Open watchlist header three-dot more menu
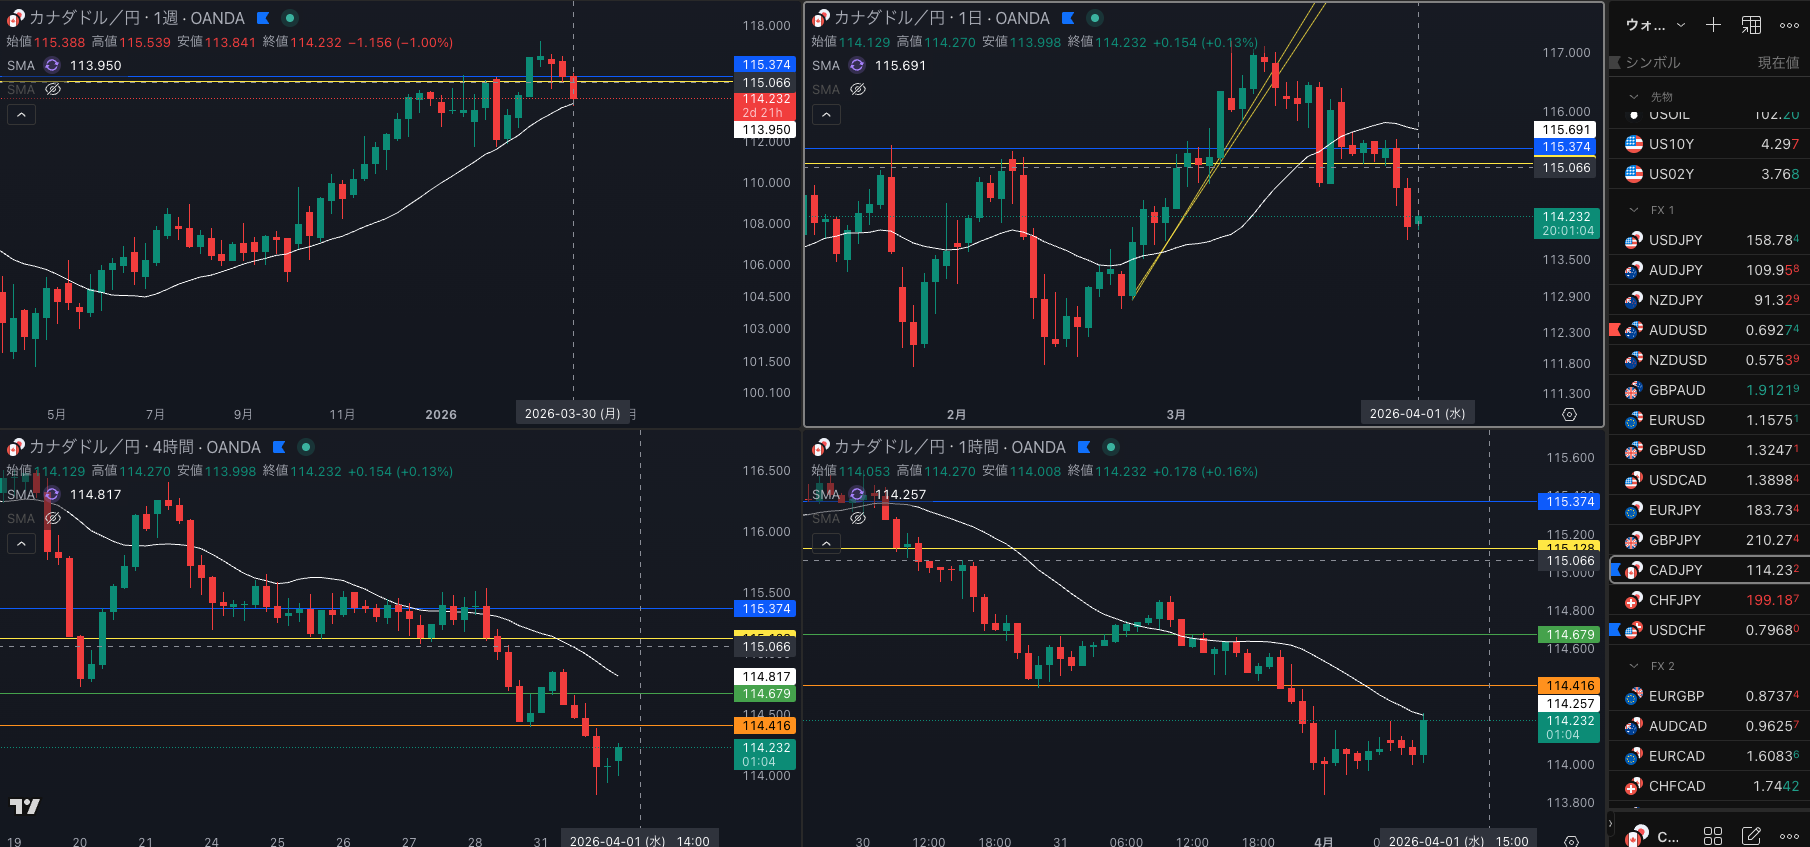1810x847 pixels. (x=1789, y=25)
